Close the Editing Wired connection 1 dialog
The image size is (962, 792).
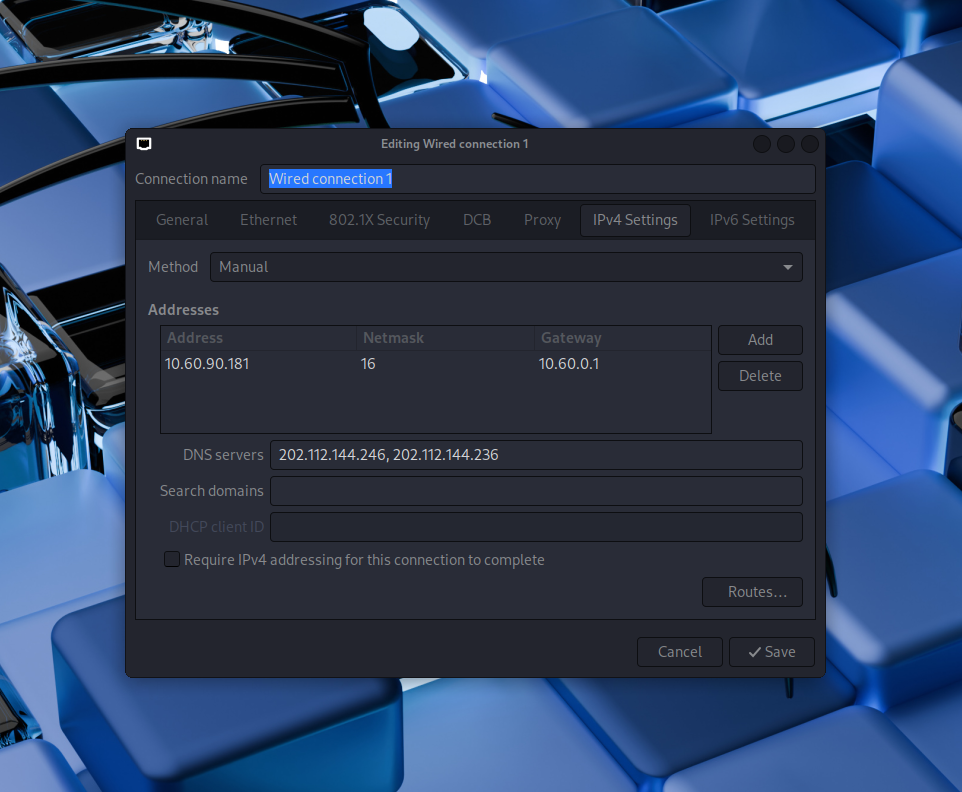810,144
